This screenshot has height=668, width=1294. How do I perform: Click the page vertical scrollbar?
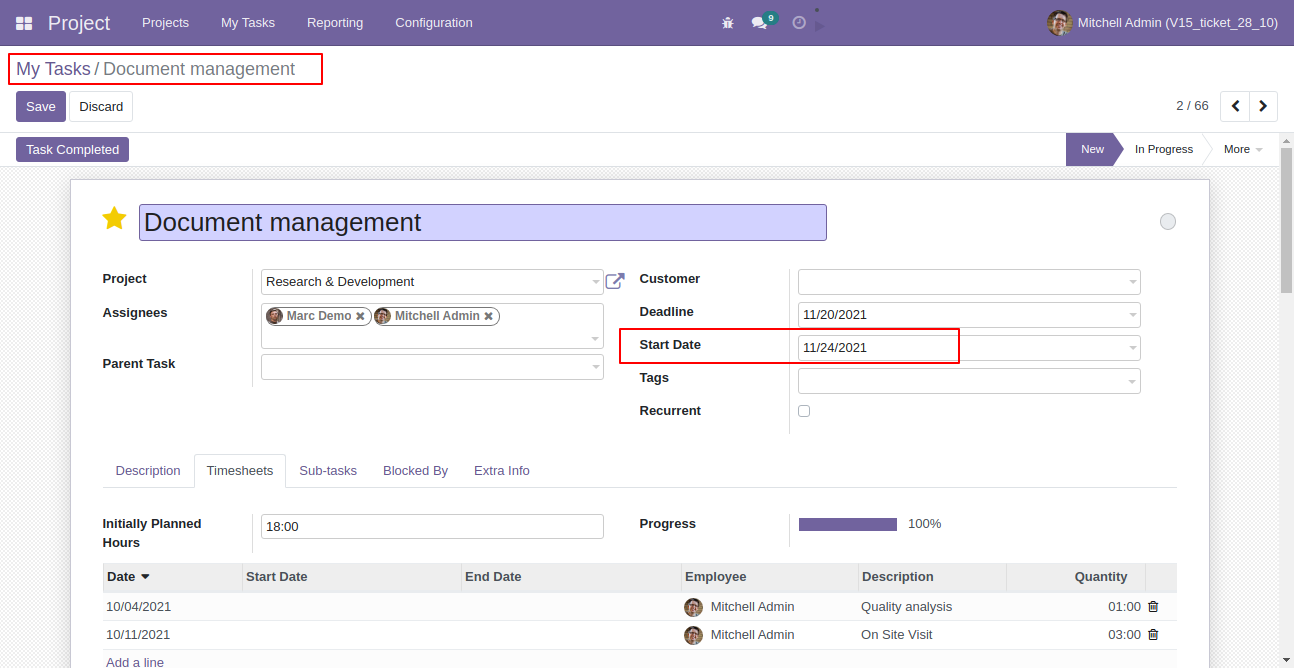[x=1287, y=220]
